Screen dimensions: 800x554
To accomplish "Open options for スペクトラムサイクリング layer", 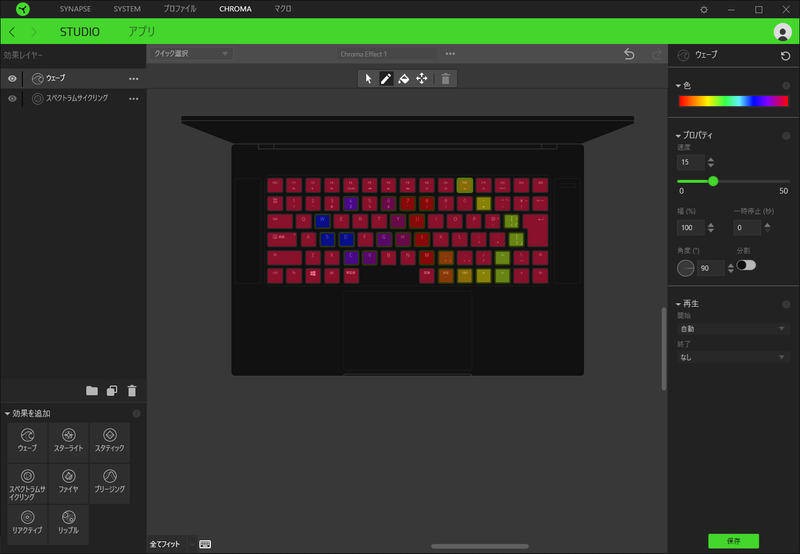I will click(x=134, y=98).
